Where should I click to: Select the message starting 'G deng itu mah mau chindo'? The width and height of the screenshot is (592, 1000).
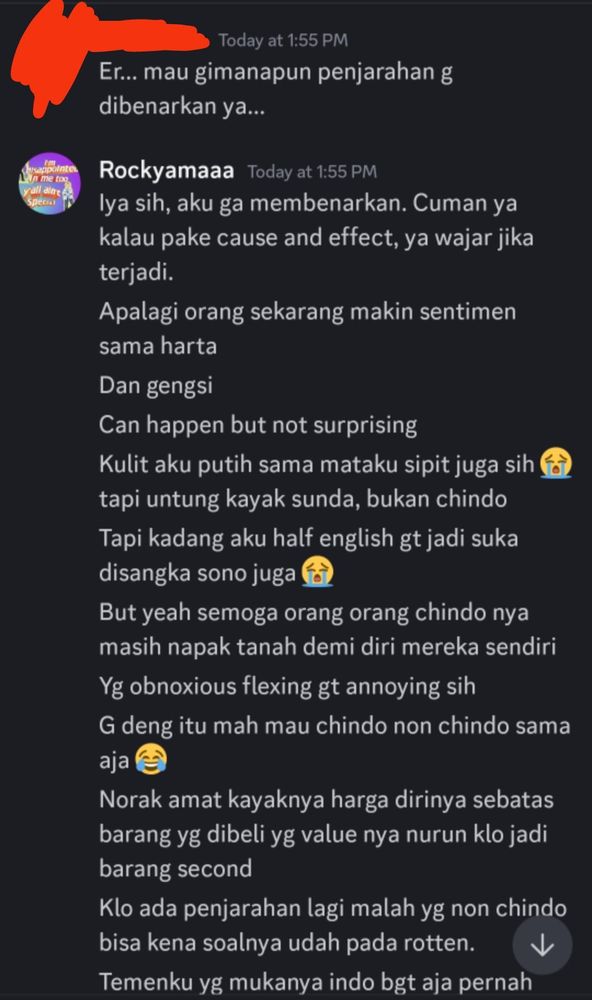pos(334,743)
